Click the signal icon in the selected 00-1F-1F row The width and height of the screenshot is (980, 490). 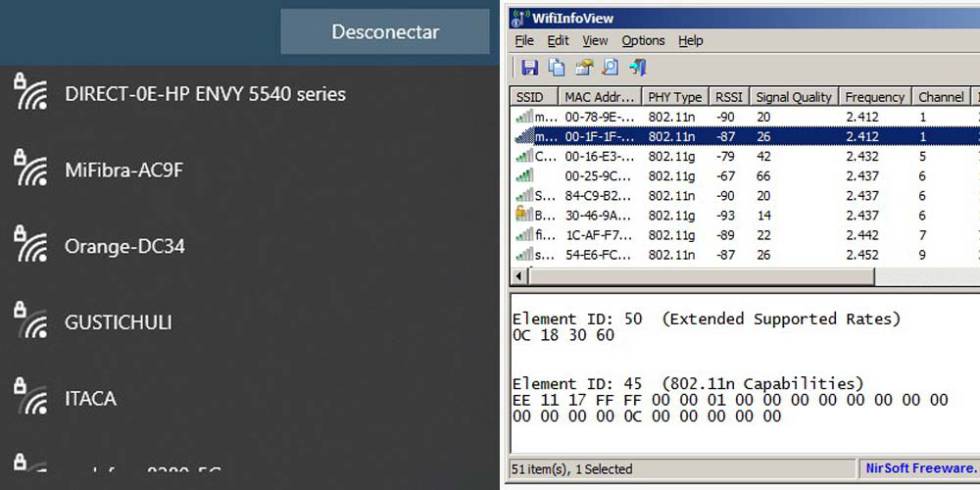point(524,136)
